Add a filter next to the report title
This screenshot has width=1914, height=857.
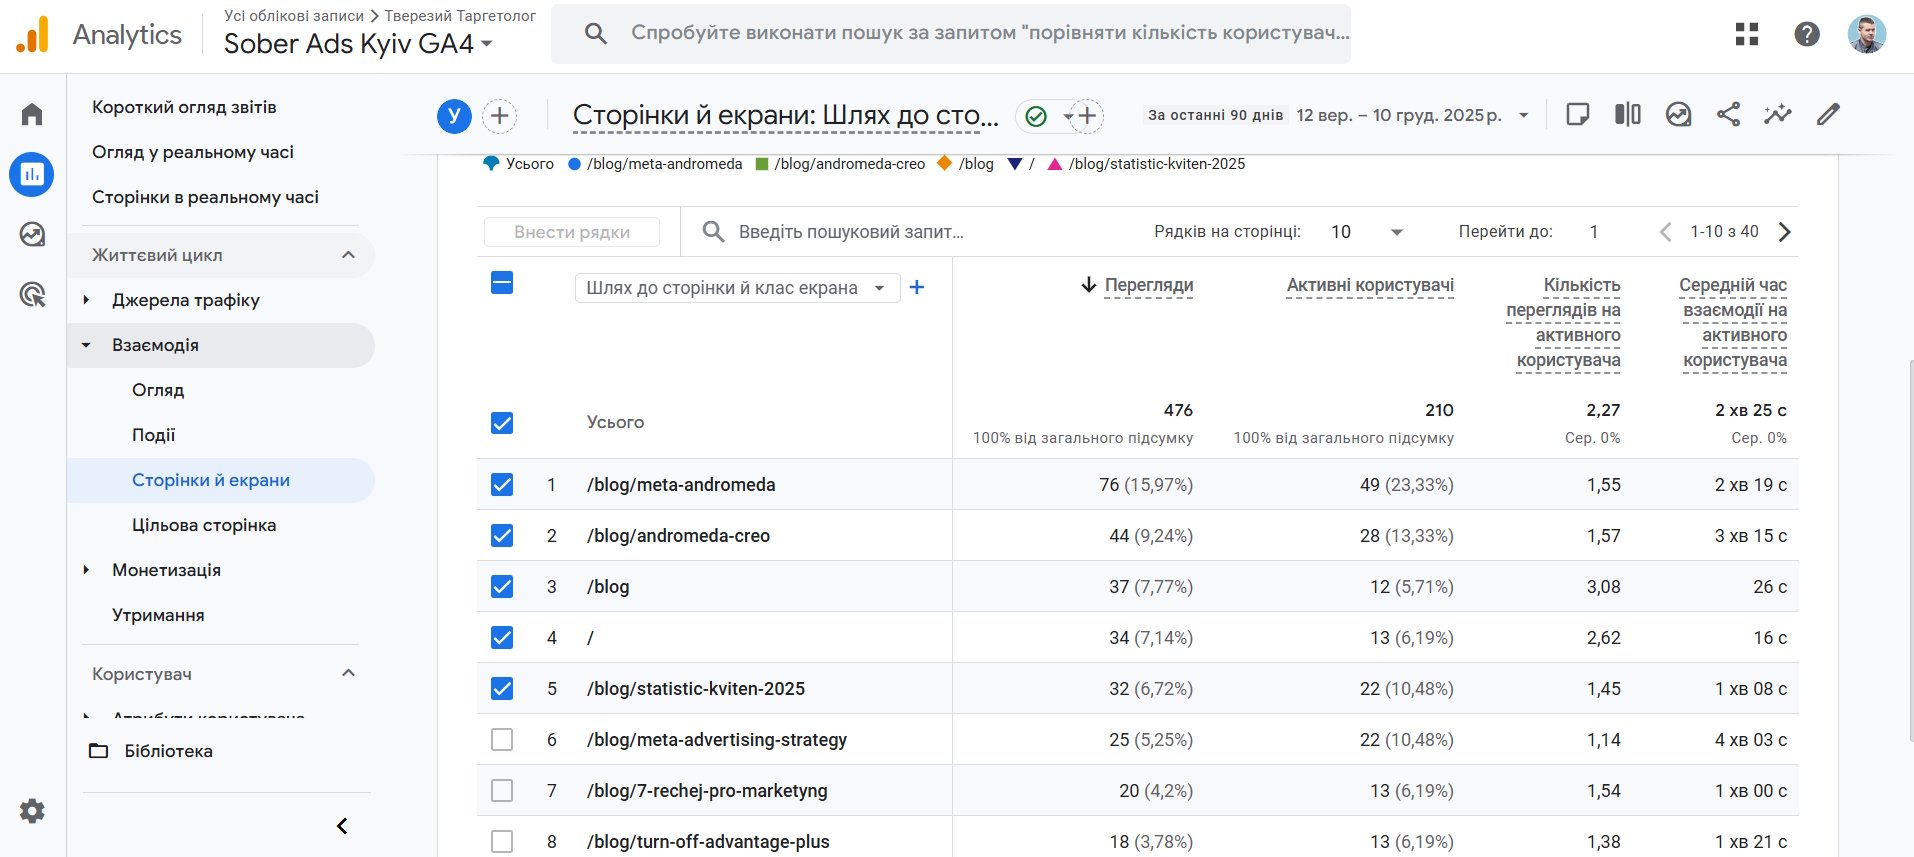click(x=1087, y=116)
